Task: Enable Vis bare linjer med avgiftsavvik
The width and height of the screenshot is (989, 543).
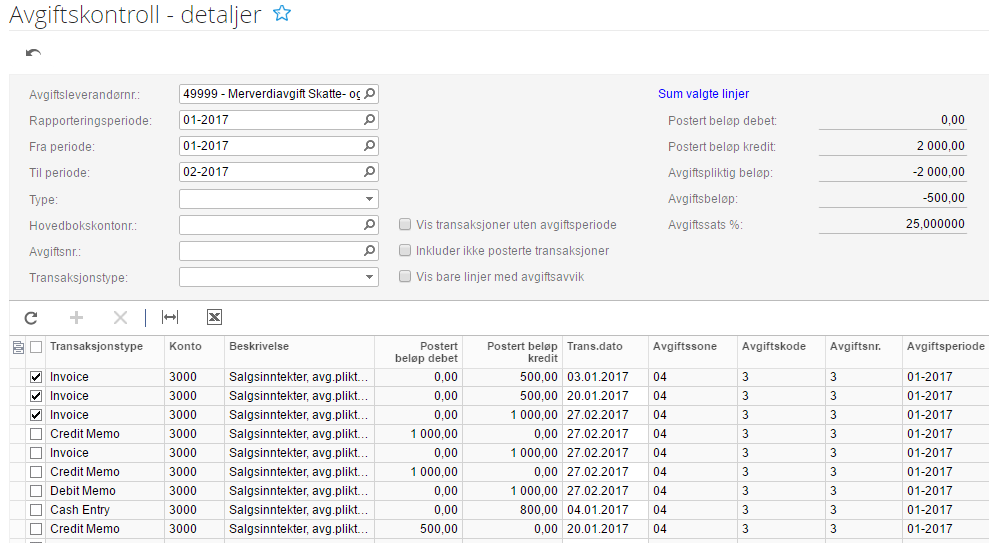Action: tap(405, 276)
